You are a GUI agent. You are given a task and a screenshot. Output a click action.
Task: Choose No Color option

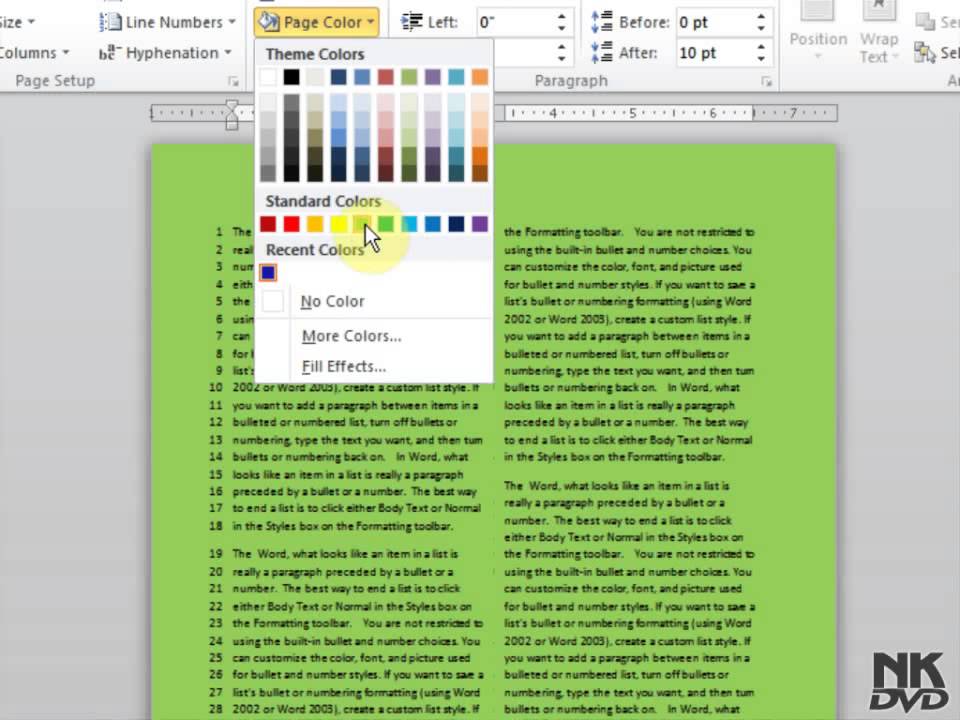373,301
